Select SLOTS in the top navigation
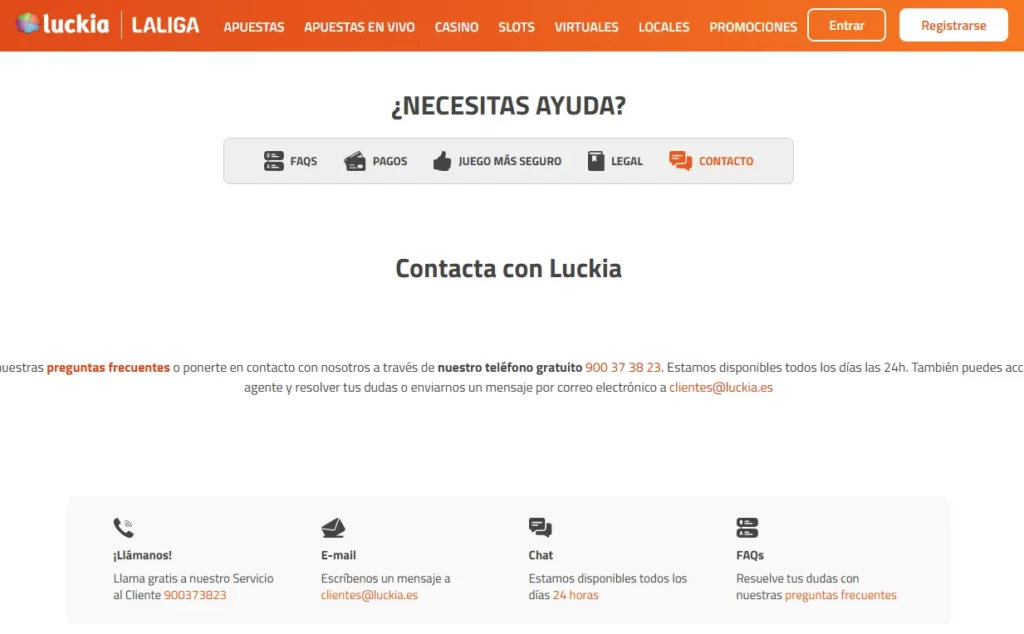The image size is (1024, 634). tap(516, 27)
